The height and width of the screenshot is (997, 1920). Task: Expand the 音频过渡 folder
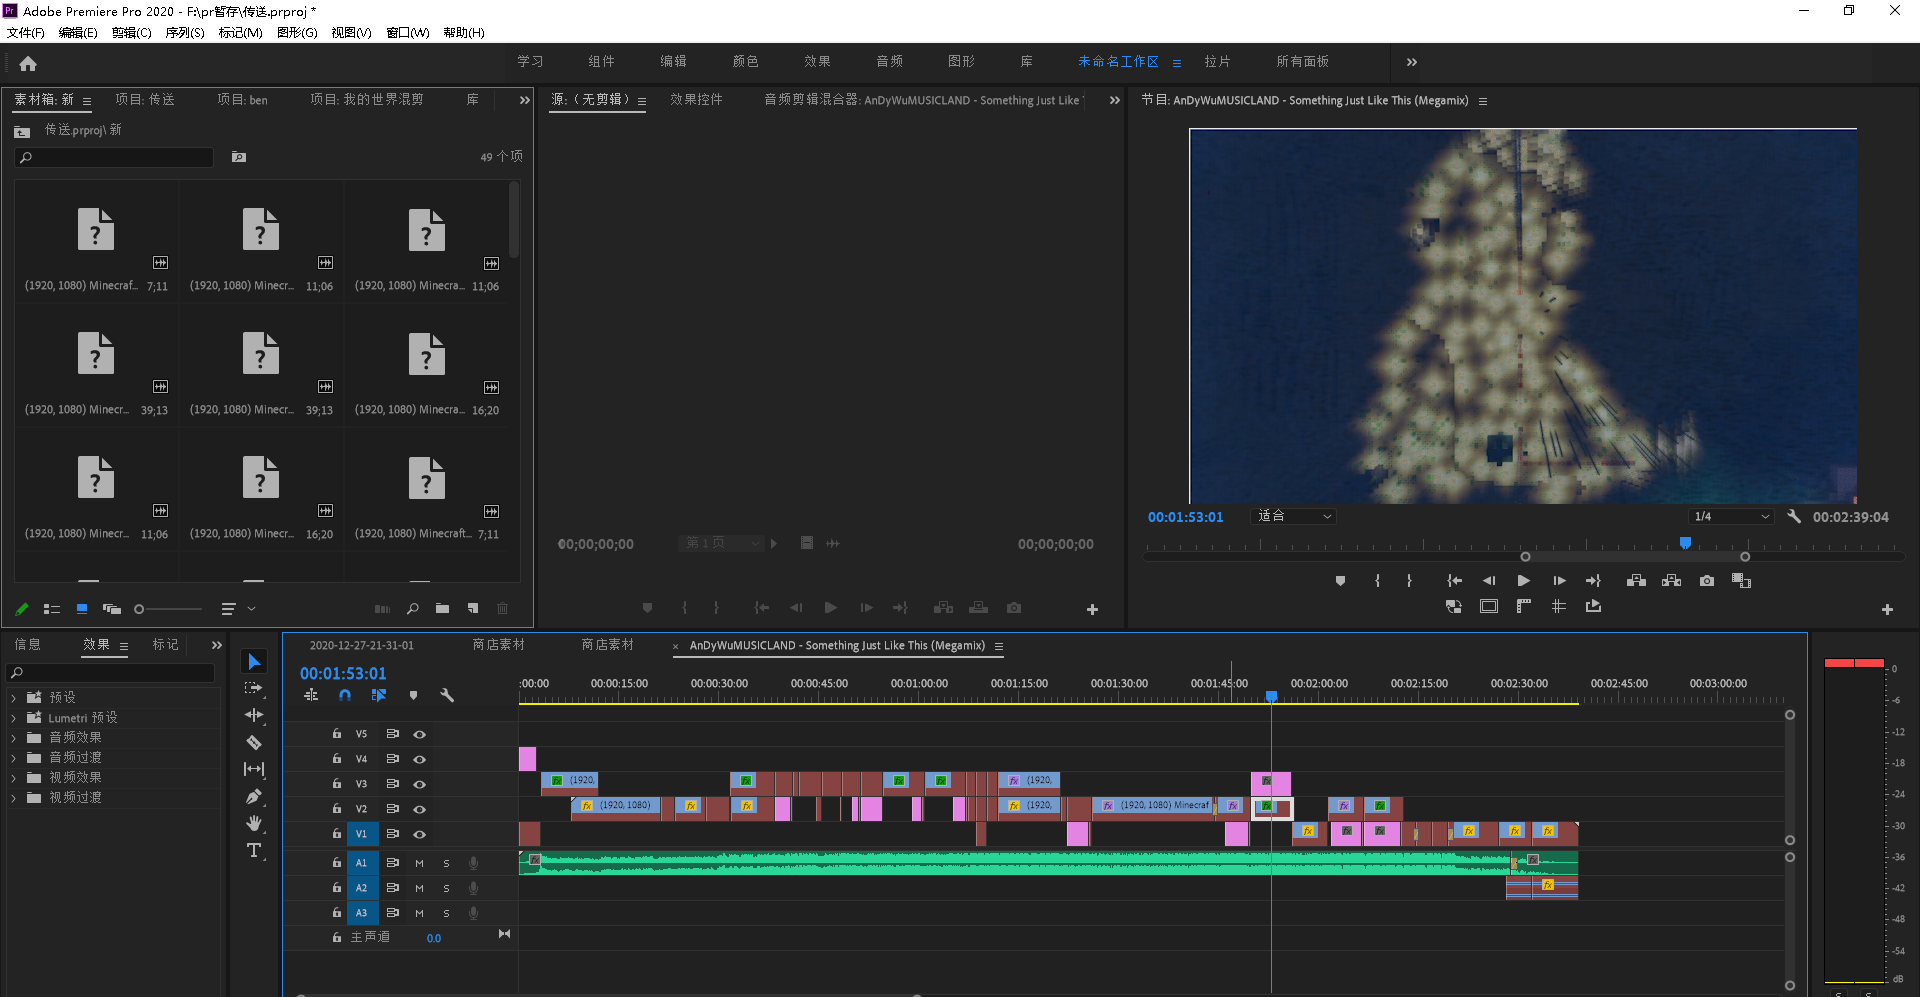[13, 757]
